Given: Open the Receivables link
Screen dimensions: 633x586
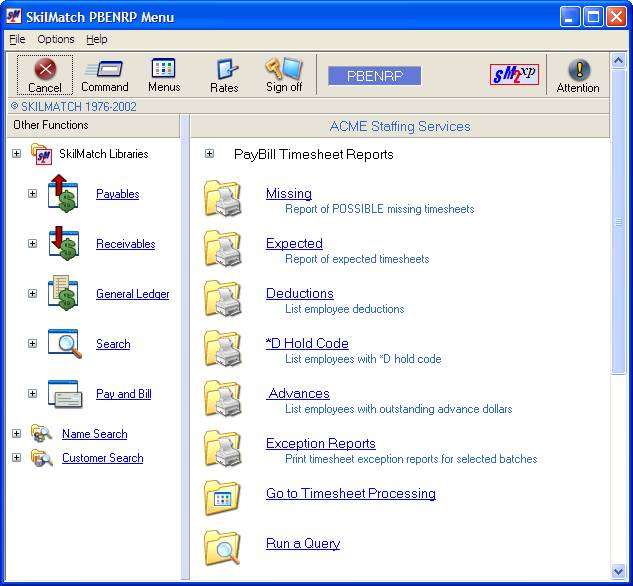Looking at the screenshot, I should (126, 244).
